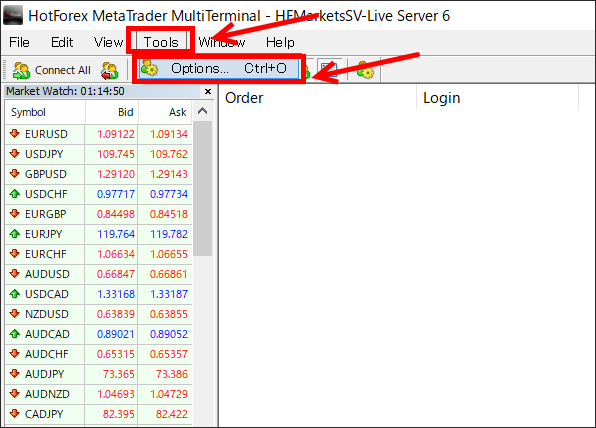Click the Market Watch scroll-up arrow
This screenshot has height=428, width=596.
[203, 111]
